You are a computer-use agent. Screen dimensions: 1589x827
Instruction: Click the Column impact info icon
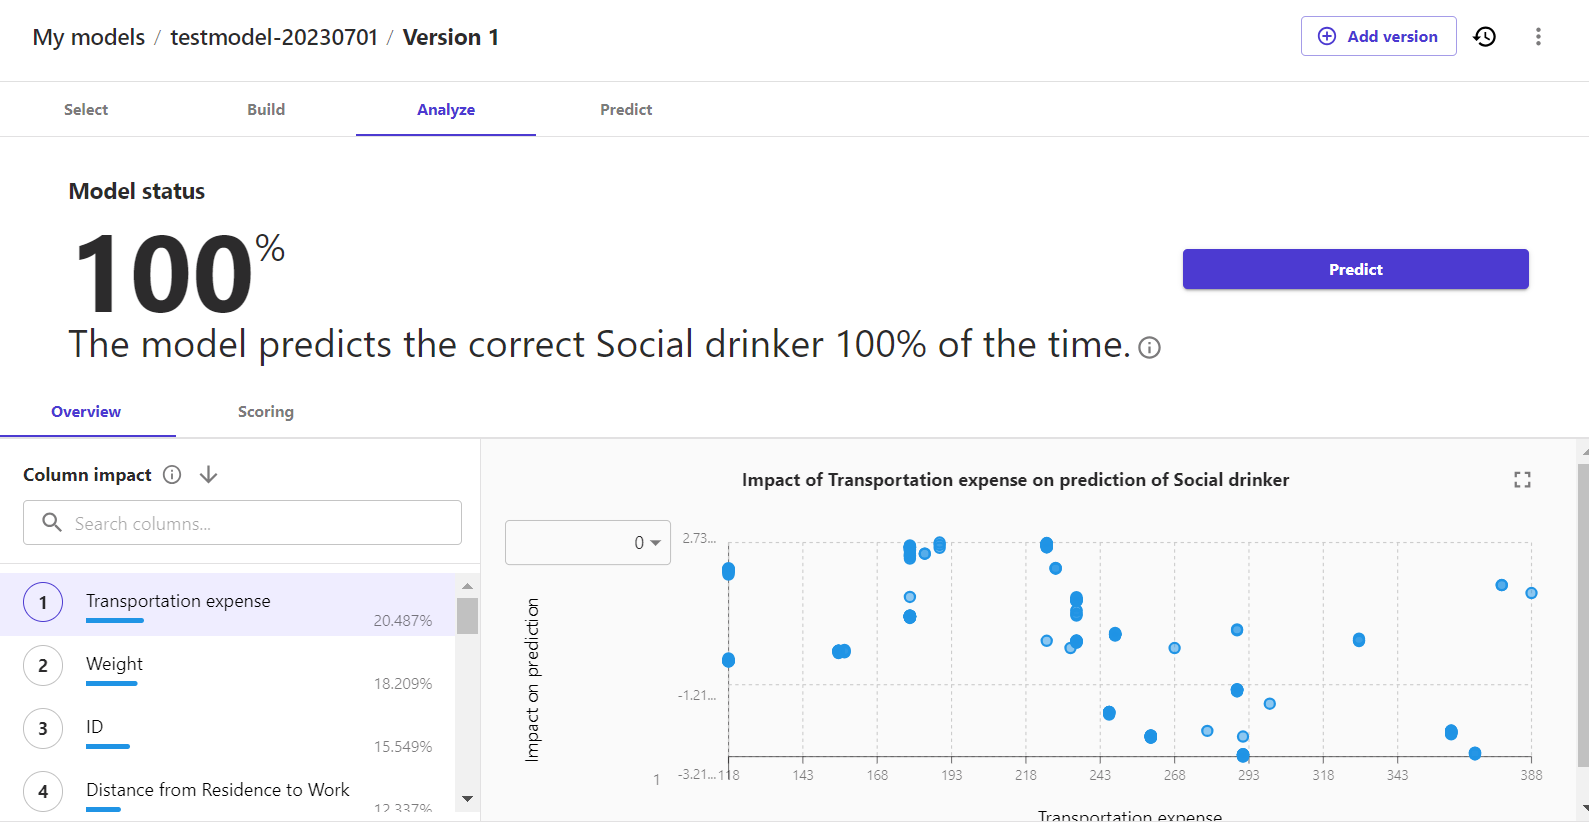[x=172, y=475]
